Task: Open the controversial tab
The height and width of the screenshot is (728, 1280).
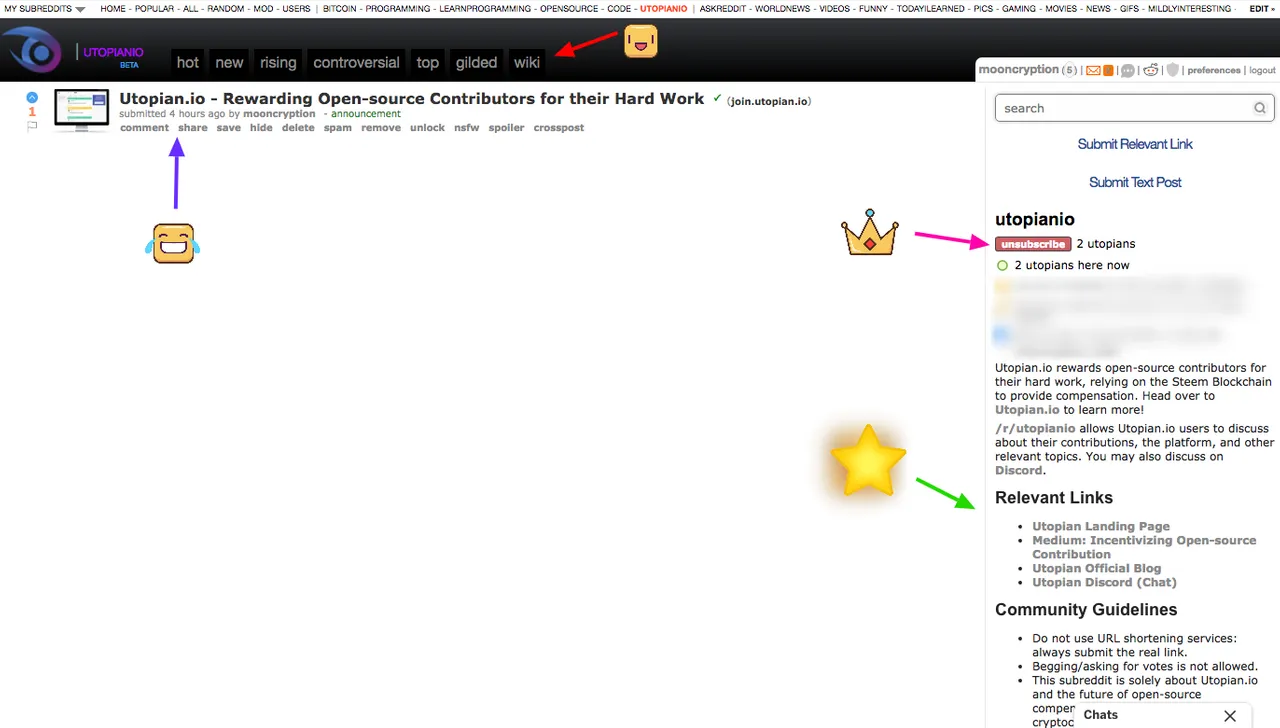Action: click(x=356, y=62)
